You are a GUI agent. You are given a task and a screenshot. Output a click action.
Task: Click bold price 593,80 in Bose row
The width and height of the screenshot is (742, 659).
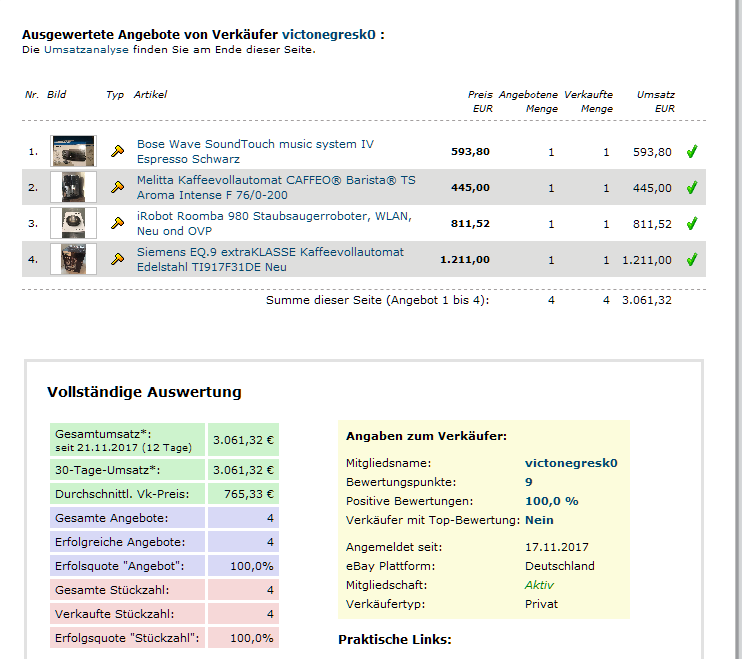470,151
